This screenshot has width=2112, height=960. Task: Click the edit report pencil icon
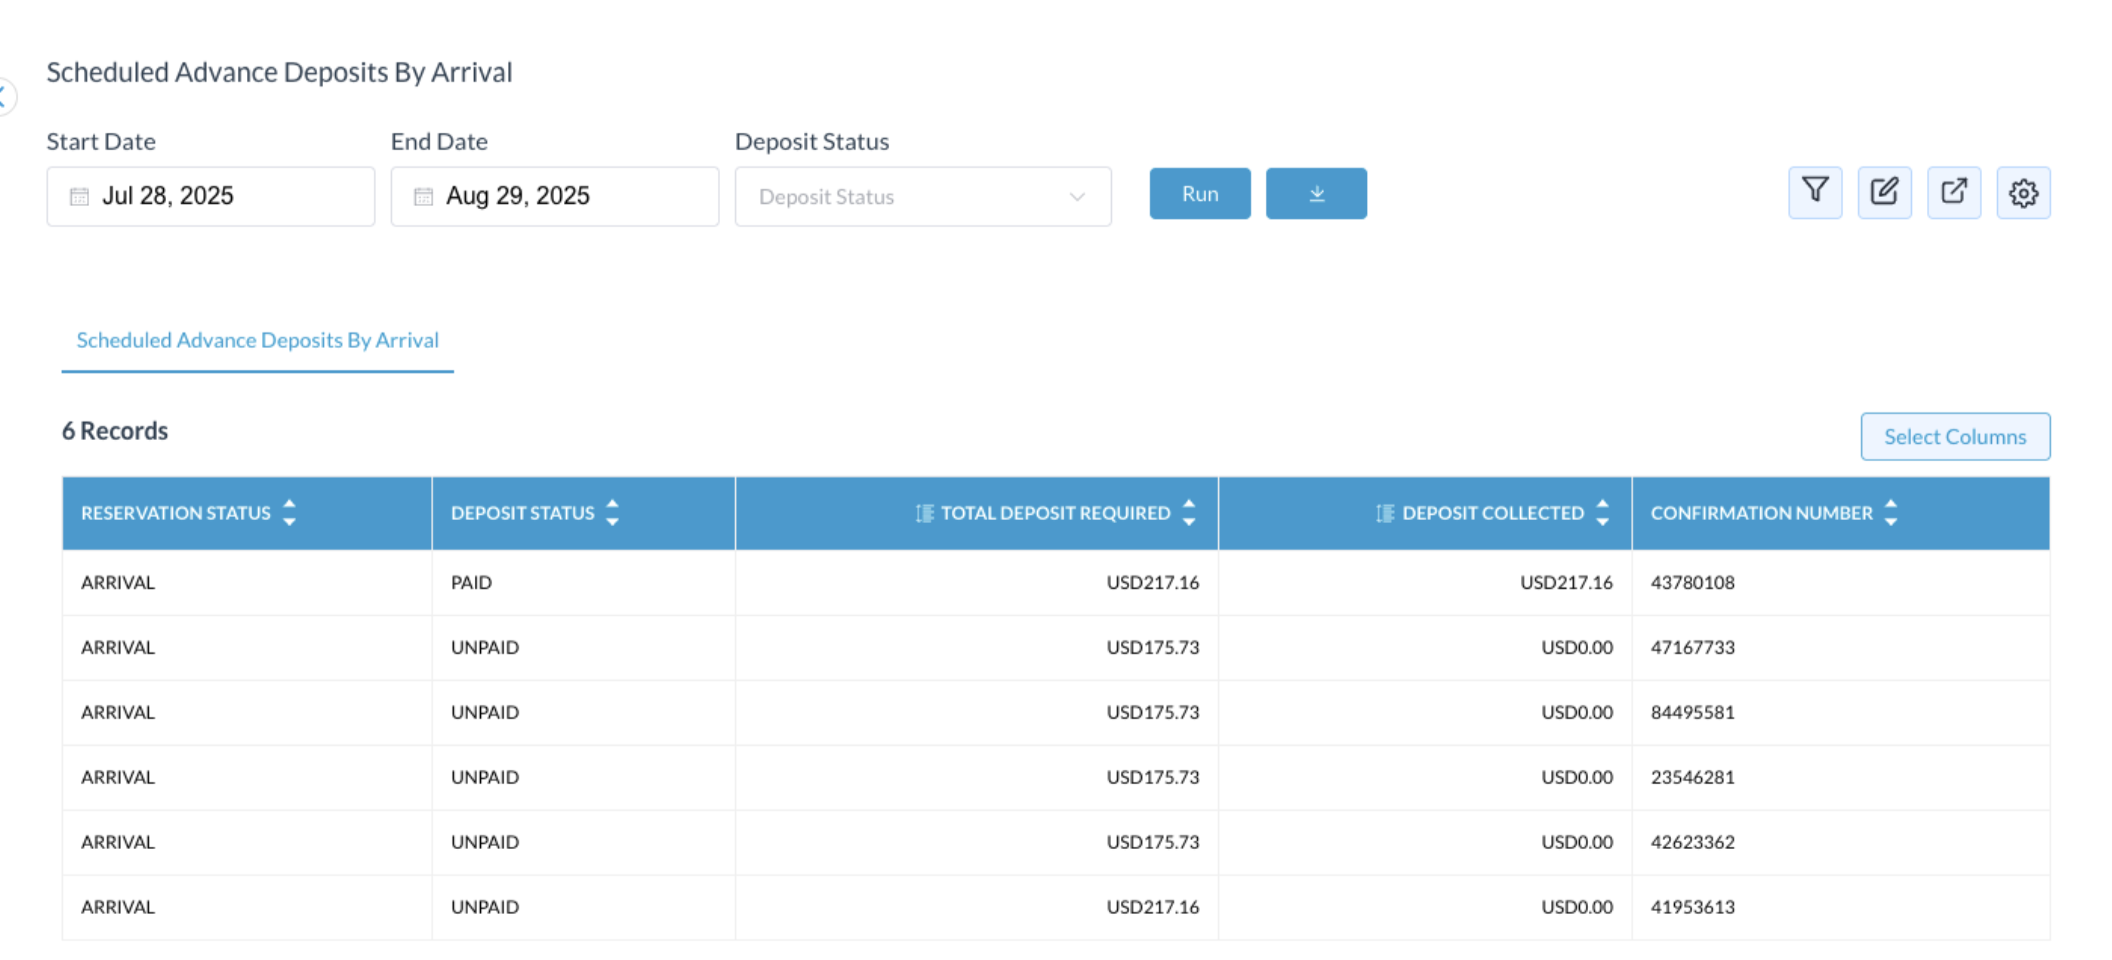1884,192
